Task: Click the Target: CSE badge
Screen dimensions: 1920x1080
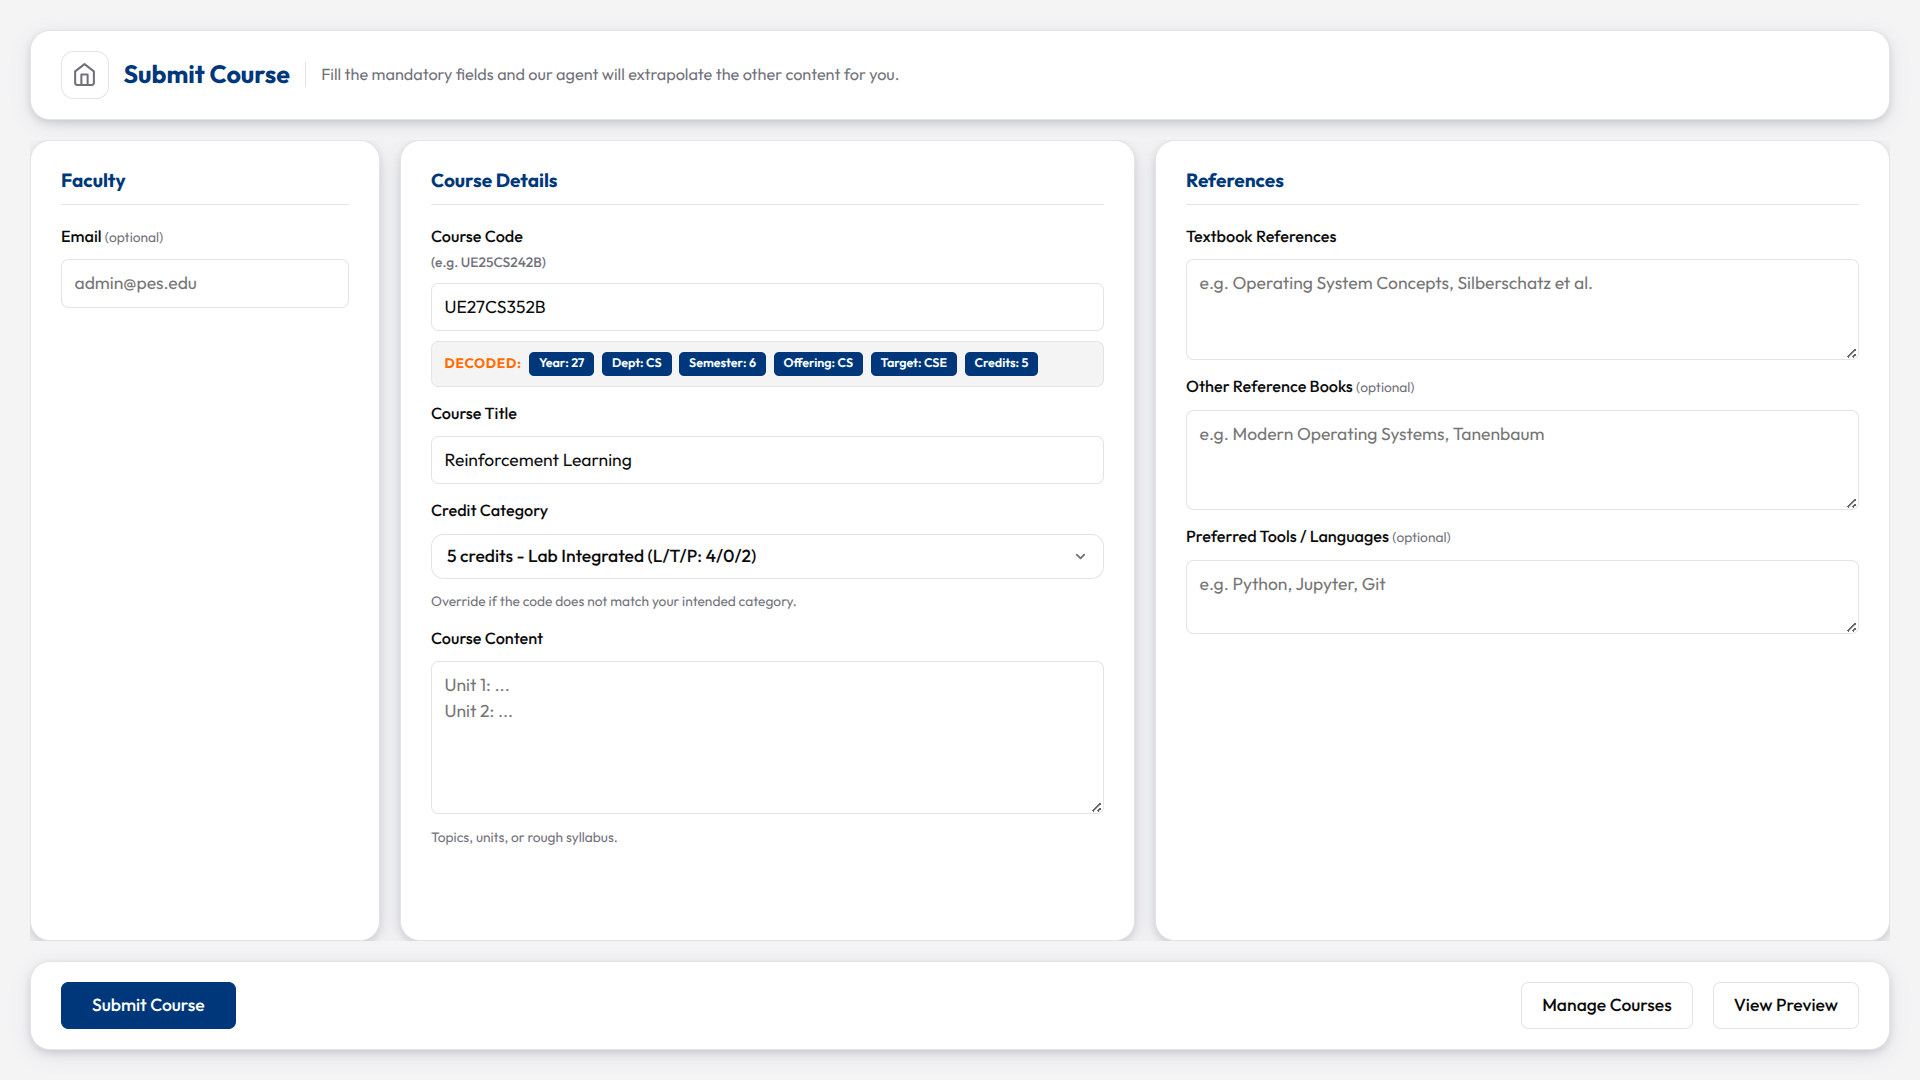Action: click(x=913, y=363)
